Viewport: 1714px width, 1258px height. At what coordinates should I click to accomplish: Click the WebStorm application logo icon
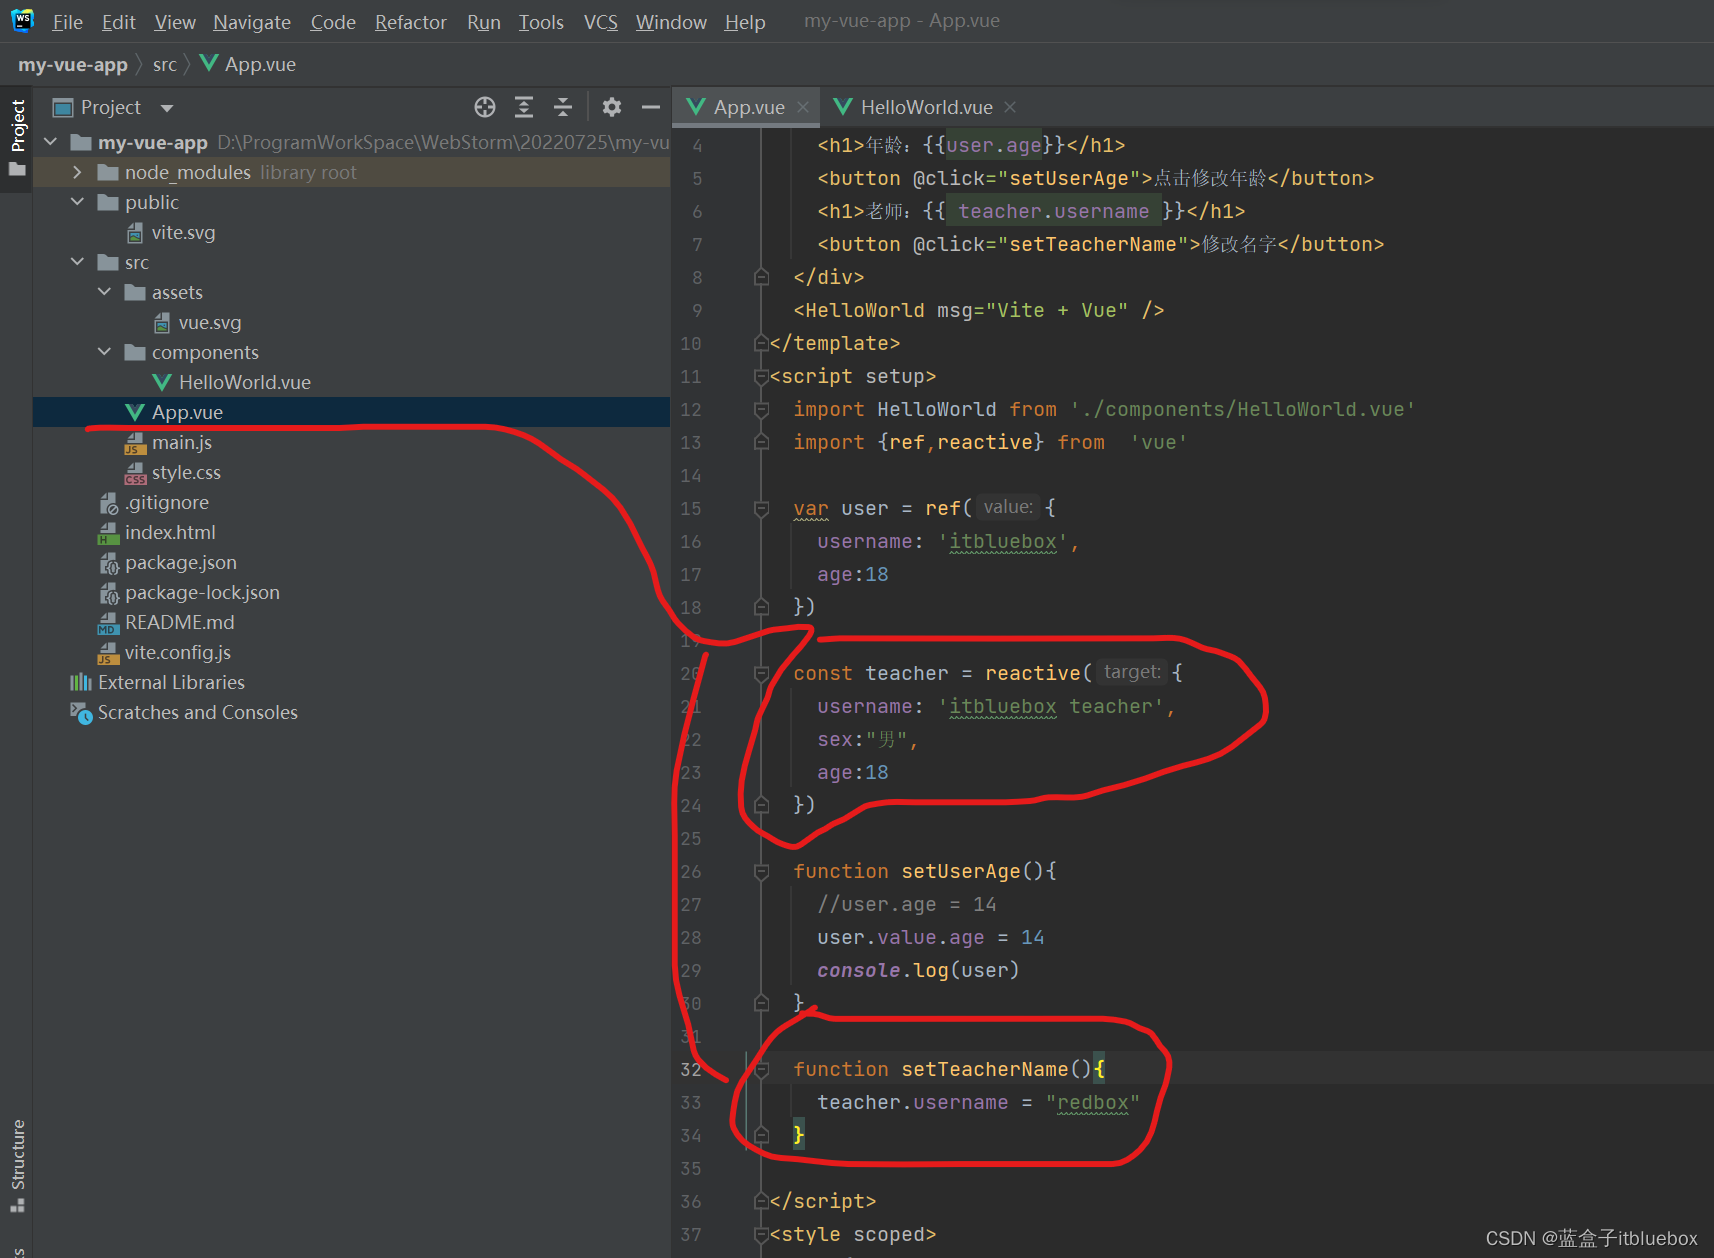(x=22, y=20)
